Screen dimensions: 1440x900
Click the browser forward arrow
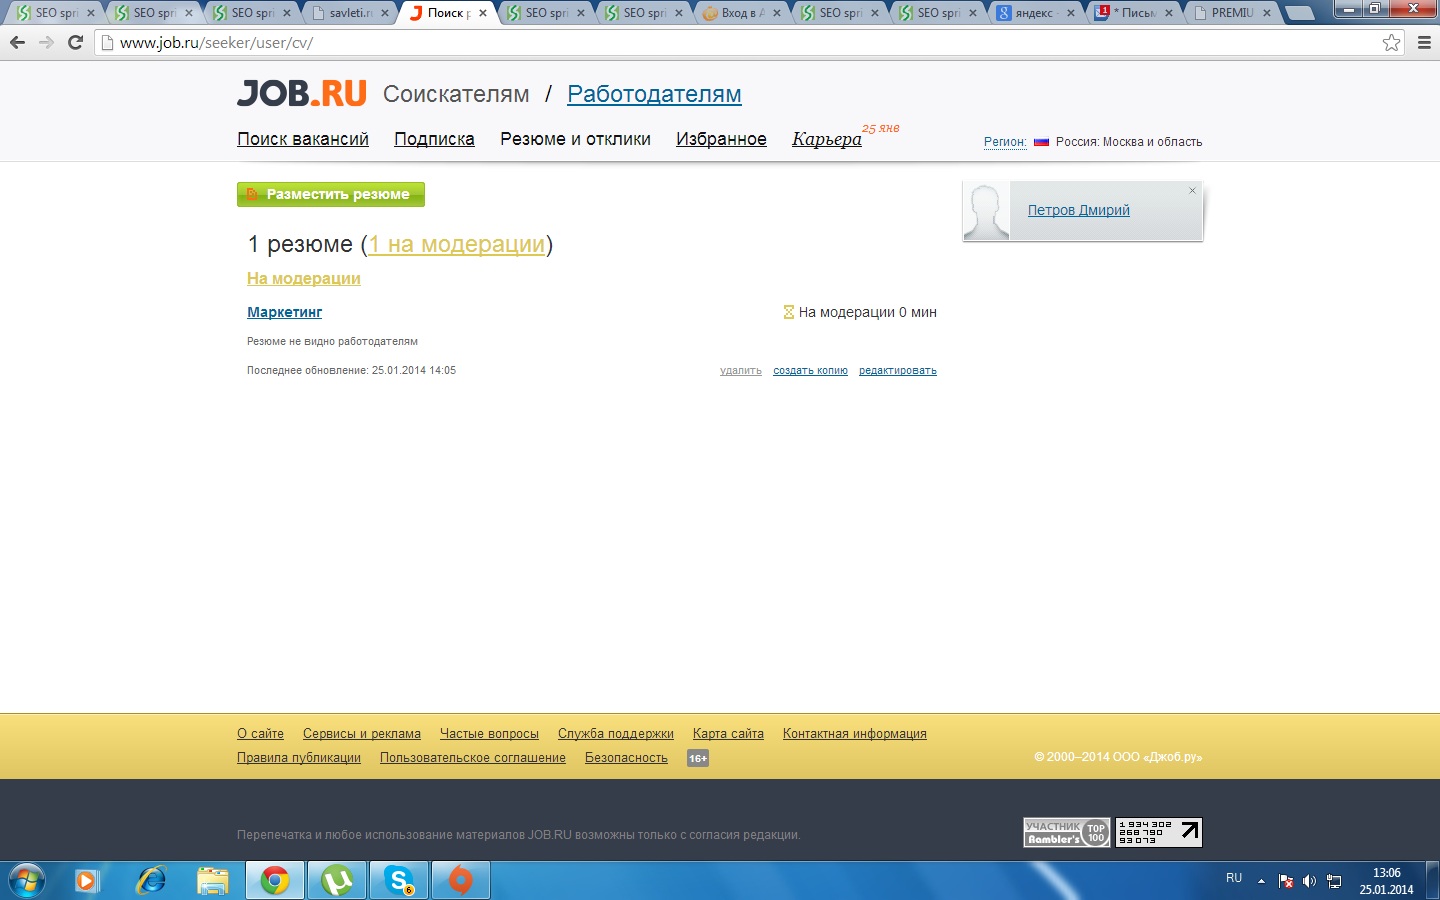tap(46, 42)
